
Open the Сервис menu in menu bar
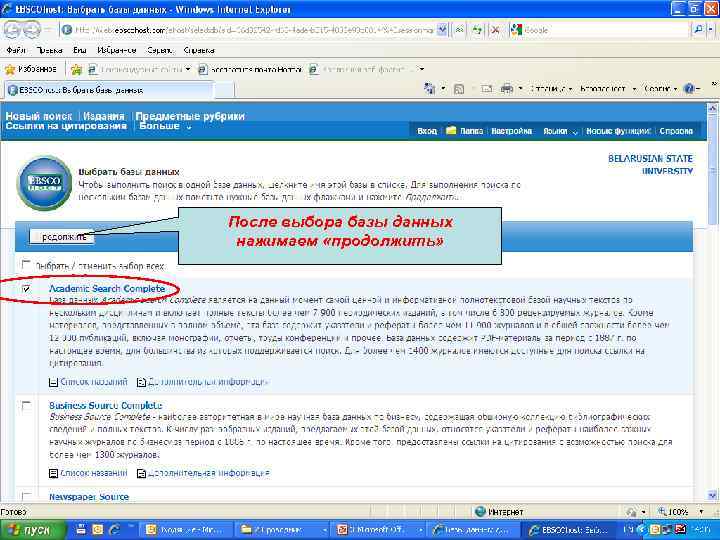(160, 50)
